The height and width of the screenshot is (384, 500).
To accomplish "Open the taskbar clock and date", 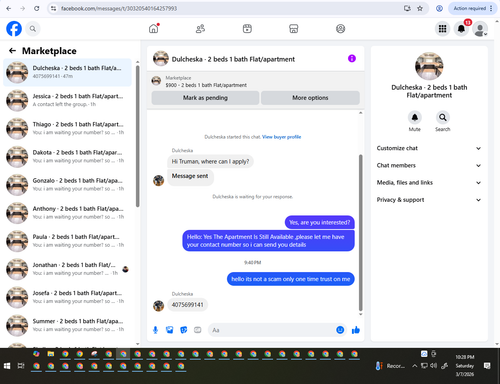I will (x=465, y=366).
